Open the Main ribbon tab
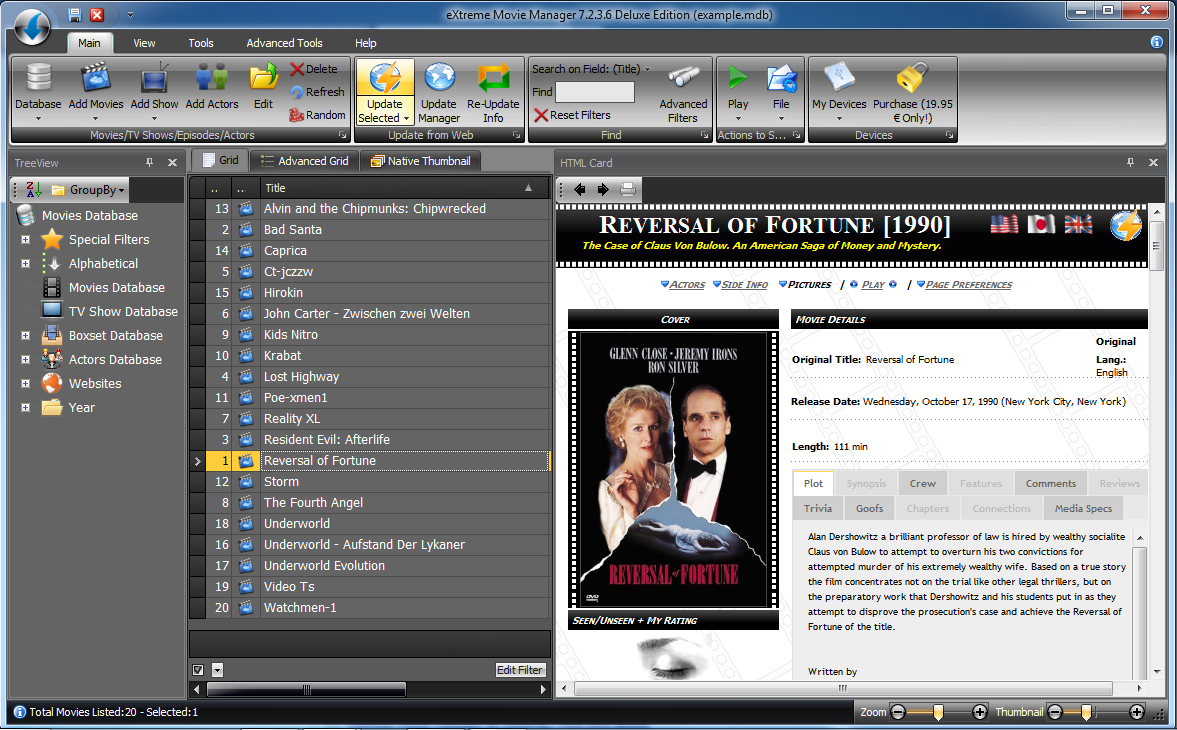Viewport: 1177px width, 730px height. [x=89, y=43]
